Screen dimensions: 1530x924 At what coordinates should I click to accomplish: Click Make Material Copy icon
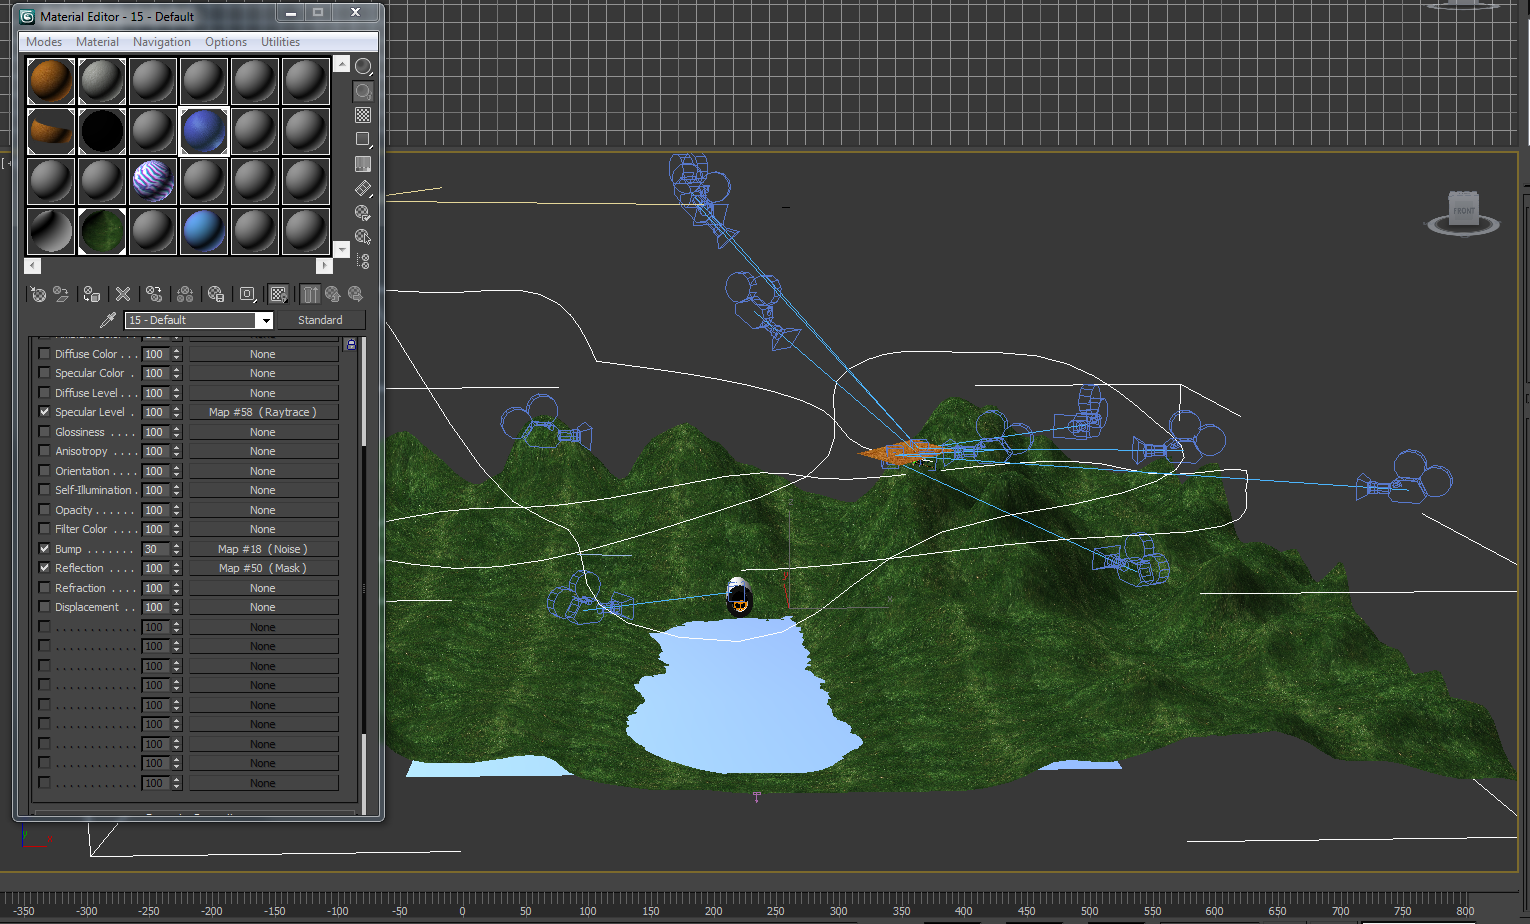point(154,294)
